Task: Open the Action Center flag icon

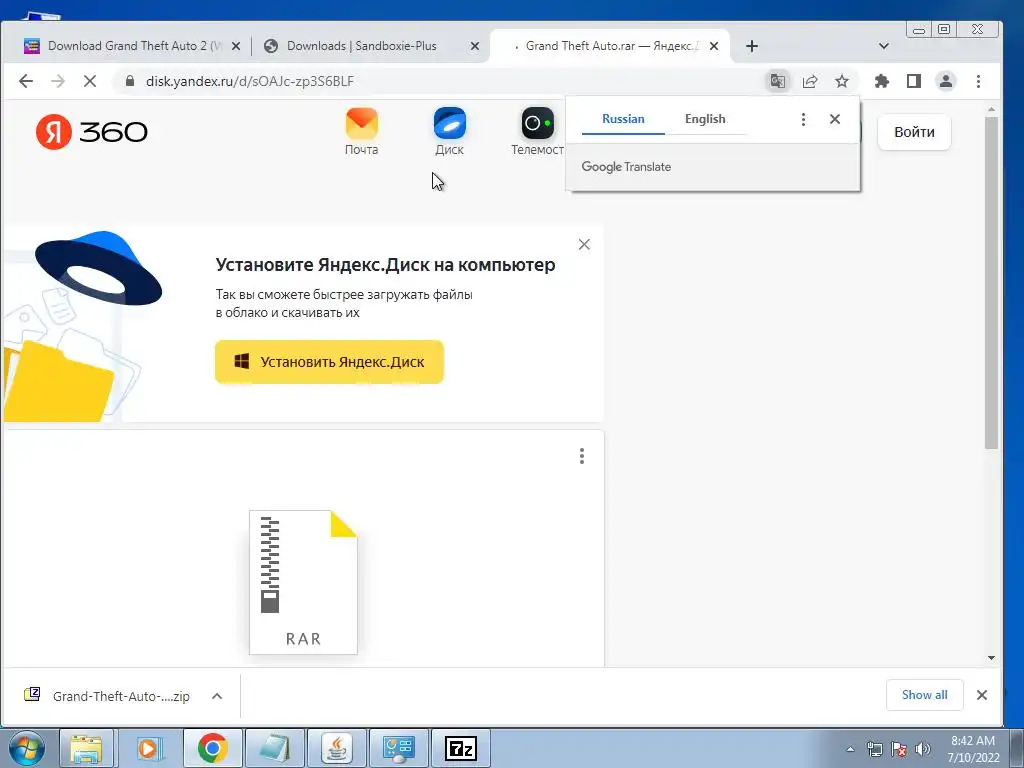Action: pos(899,749)
